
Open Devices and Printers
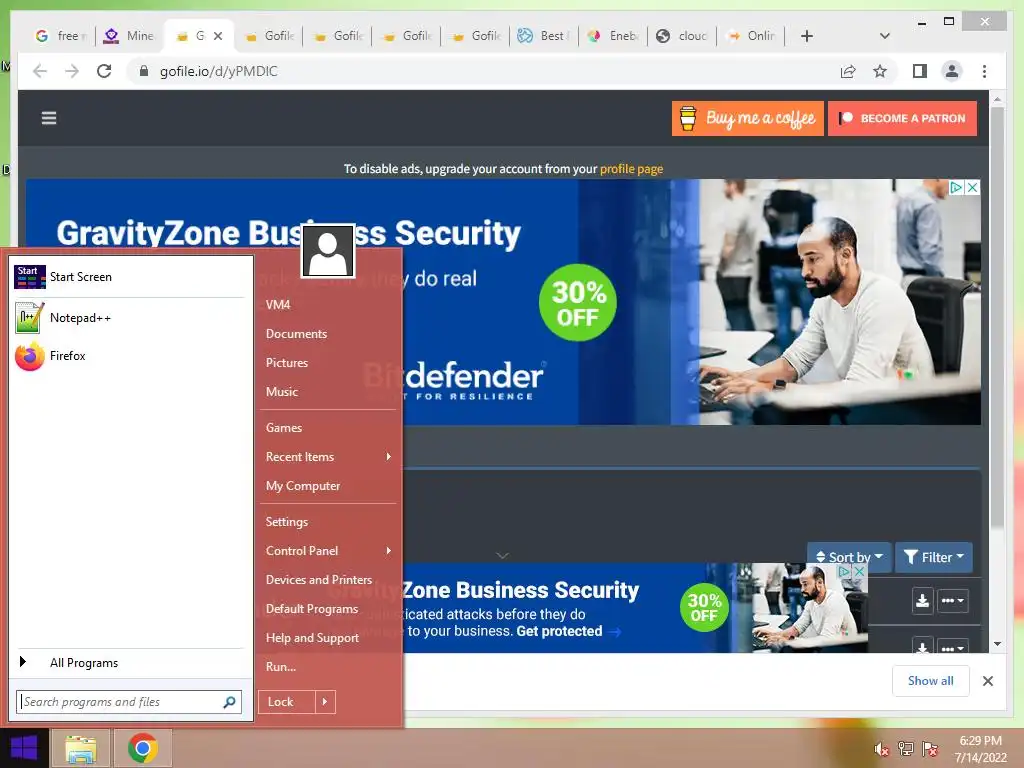coord(319,580)
